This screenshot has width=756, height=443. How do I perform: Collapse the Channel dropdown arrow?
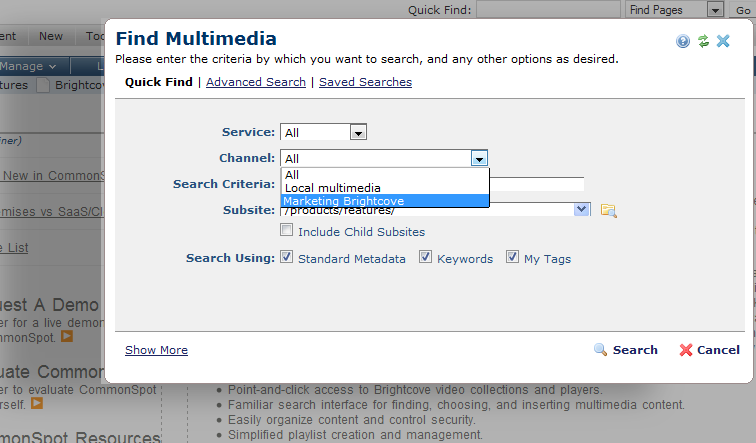pyautogui.click(x=479, y=158)
